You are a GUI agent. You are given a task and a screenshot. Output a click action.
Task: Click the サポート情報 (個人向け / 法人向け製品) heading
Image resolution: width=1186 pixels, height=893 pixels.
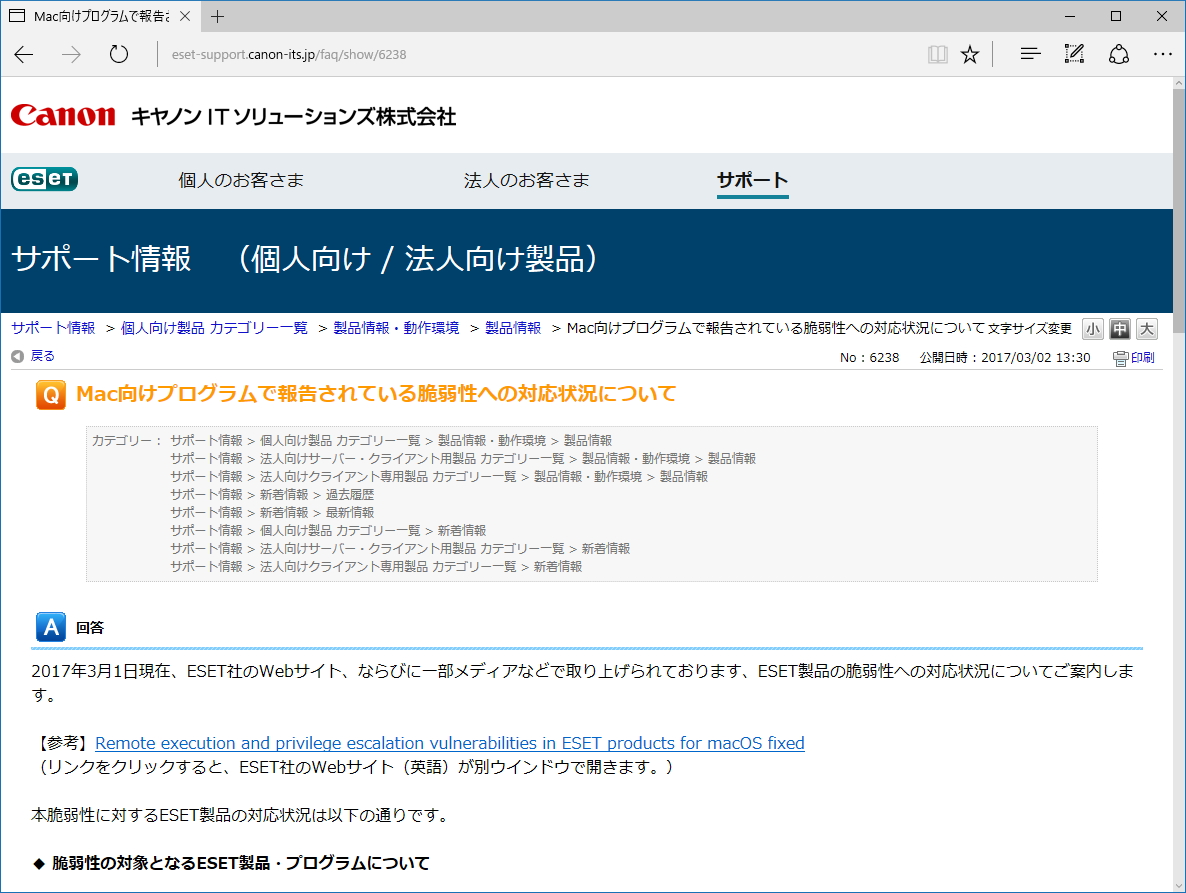click(x=305, y=259)
